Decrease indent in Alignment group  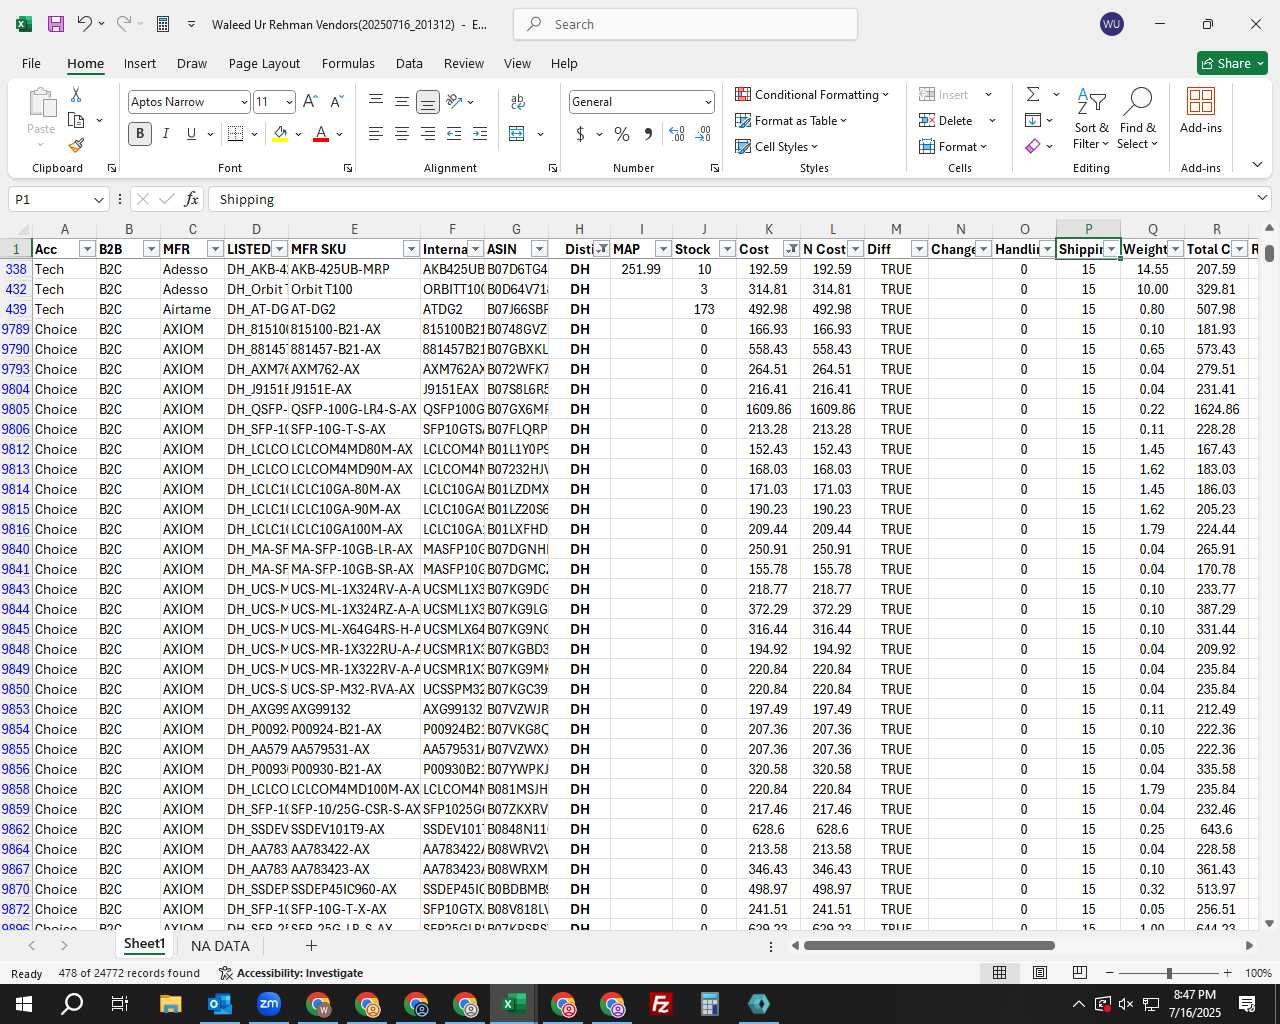(x=454, y=134)
